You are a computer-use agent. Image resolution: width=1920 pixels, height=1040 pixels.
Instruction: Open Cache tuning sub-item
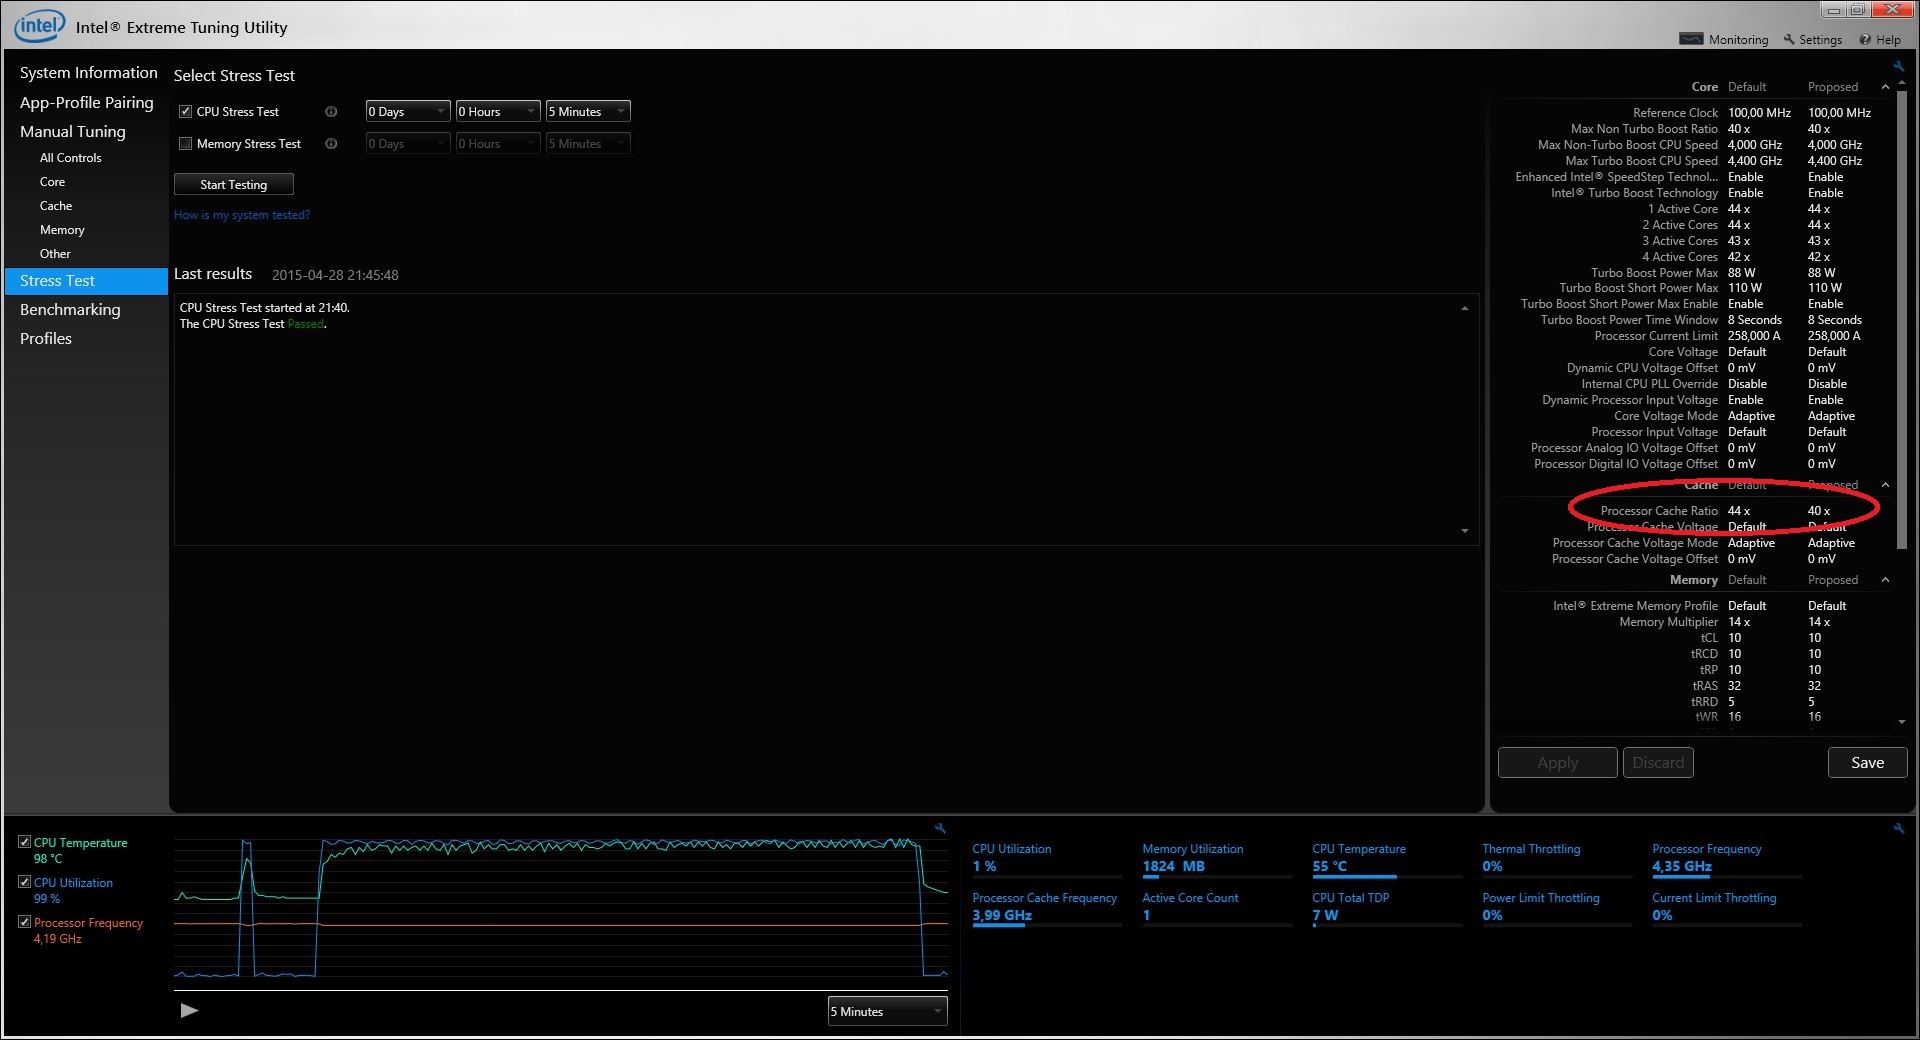coord(56,206)
